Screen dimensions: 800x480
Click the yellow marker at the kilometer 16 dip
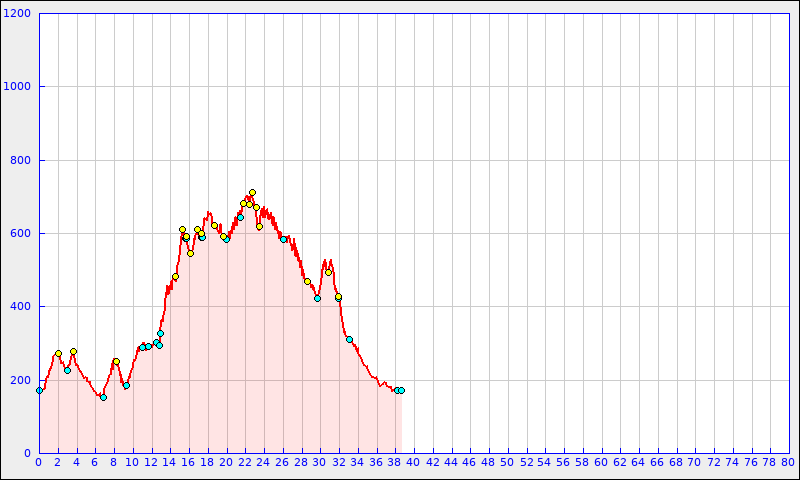pyautogui.click(x=190, y=253)
